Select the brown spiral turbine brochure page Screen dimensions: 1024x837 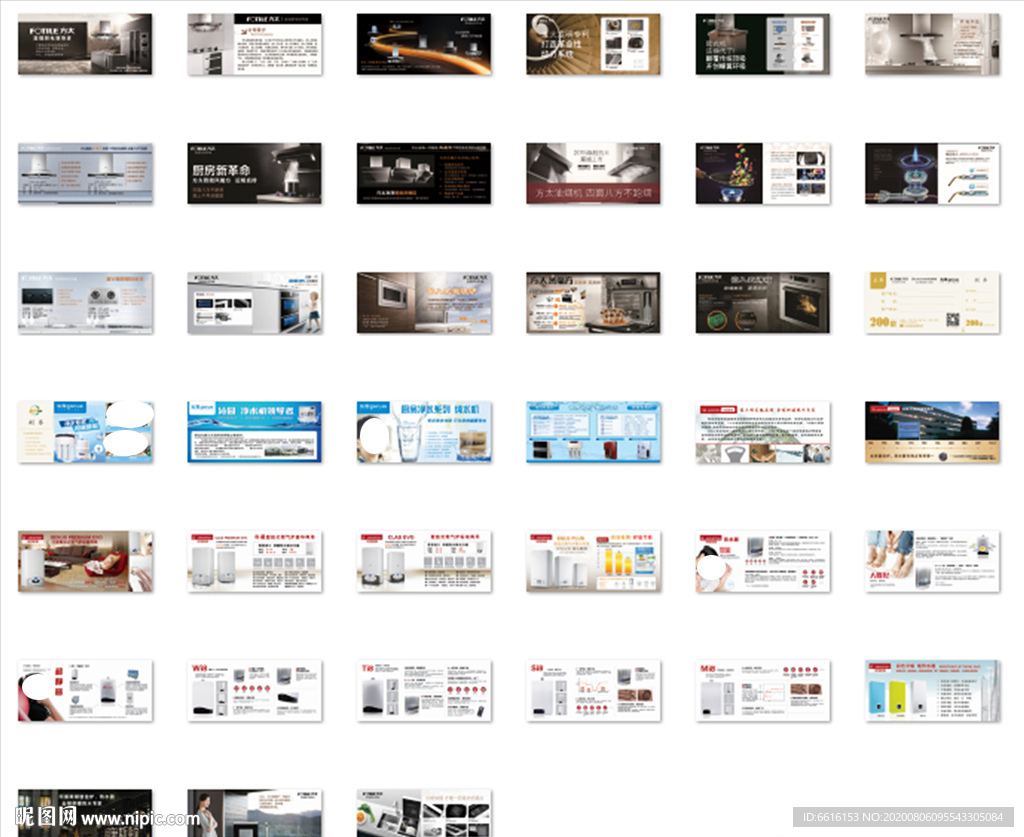pos(593,44)
